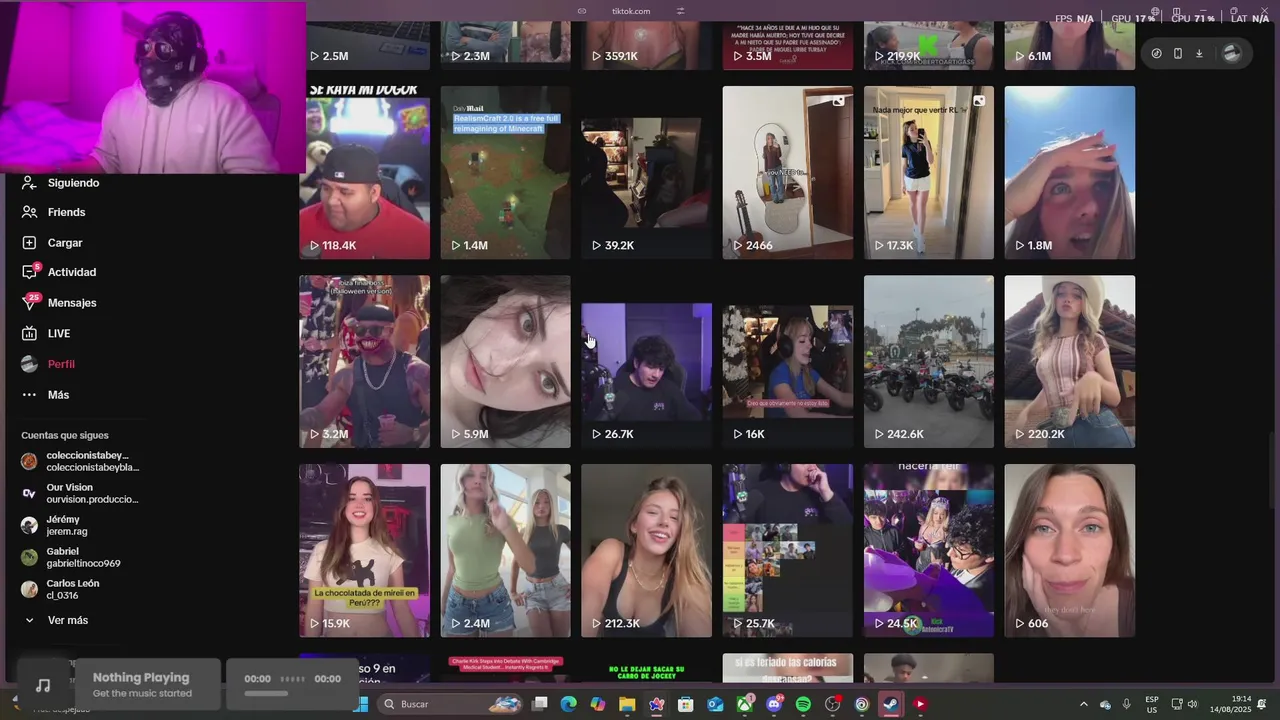This screenshot has width=1280, height=720.
Task: Open Spotify from the taskbar
Action: point(803,704)
